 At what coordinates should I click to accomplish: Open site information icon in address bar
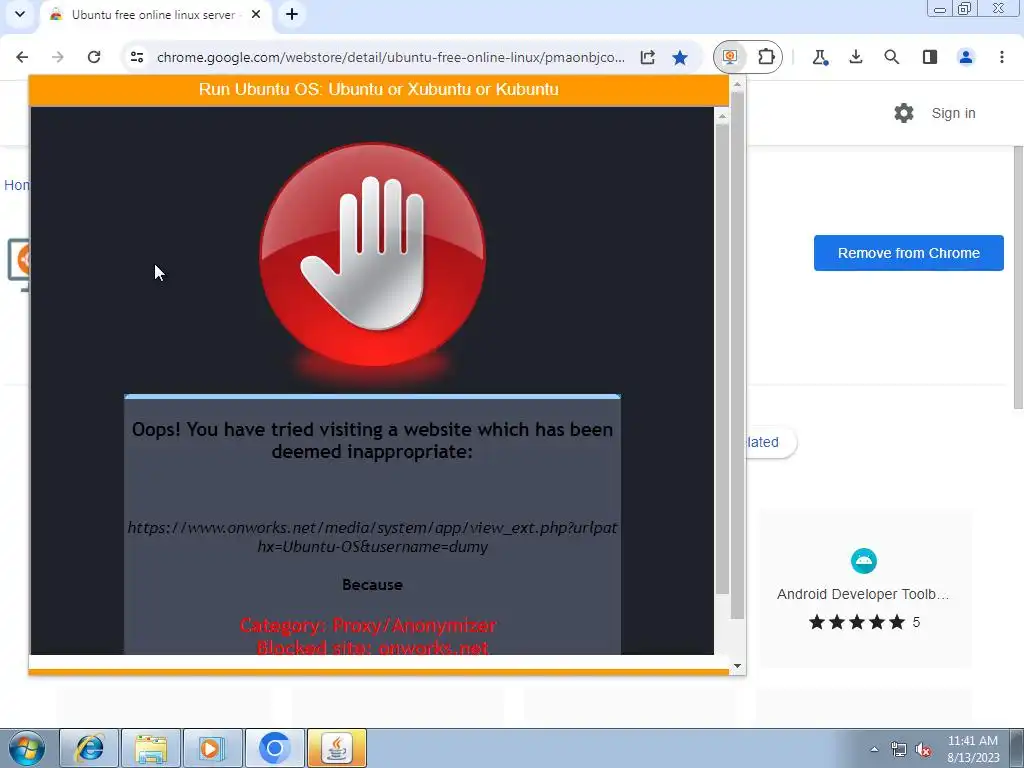[136, 57]
